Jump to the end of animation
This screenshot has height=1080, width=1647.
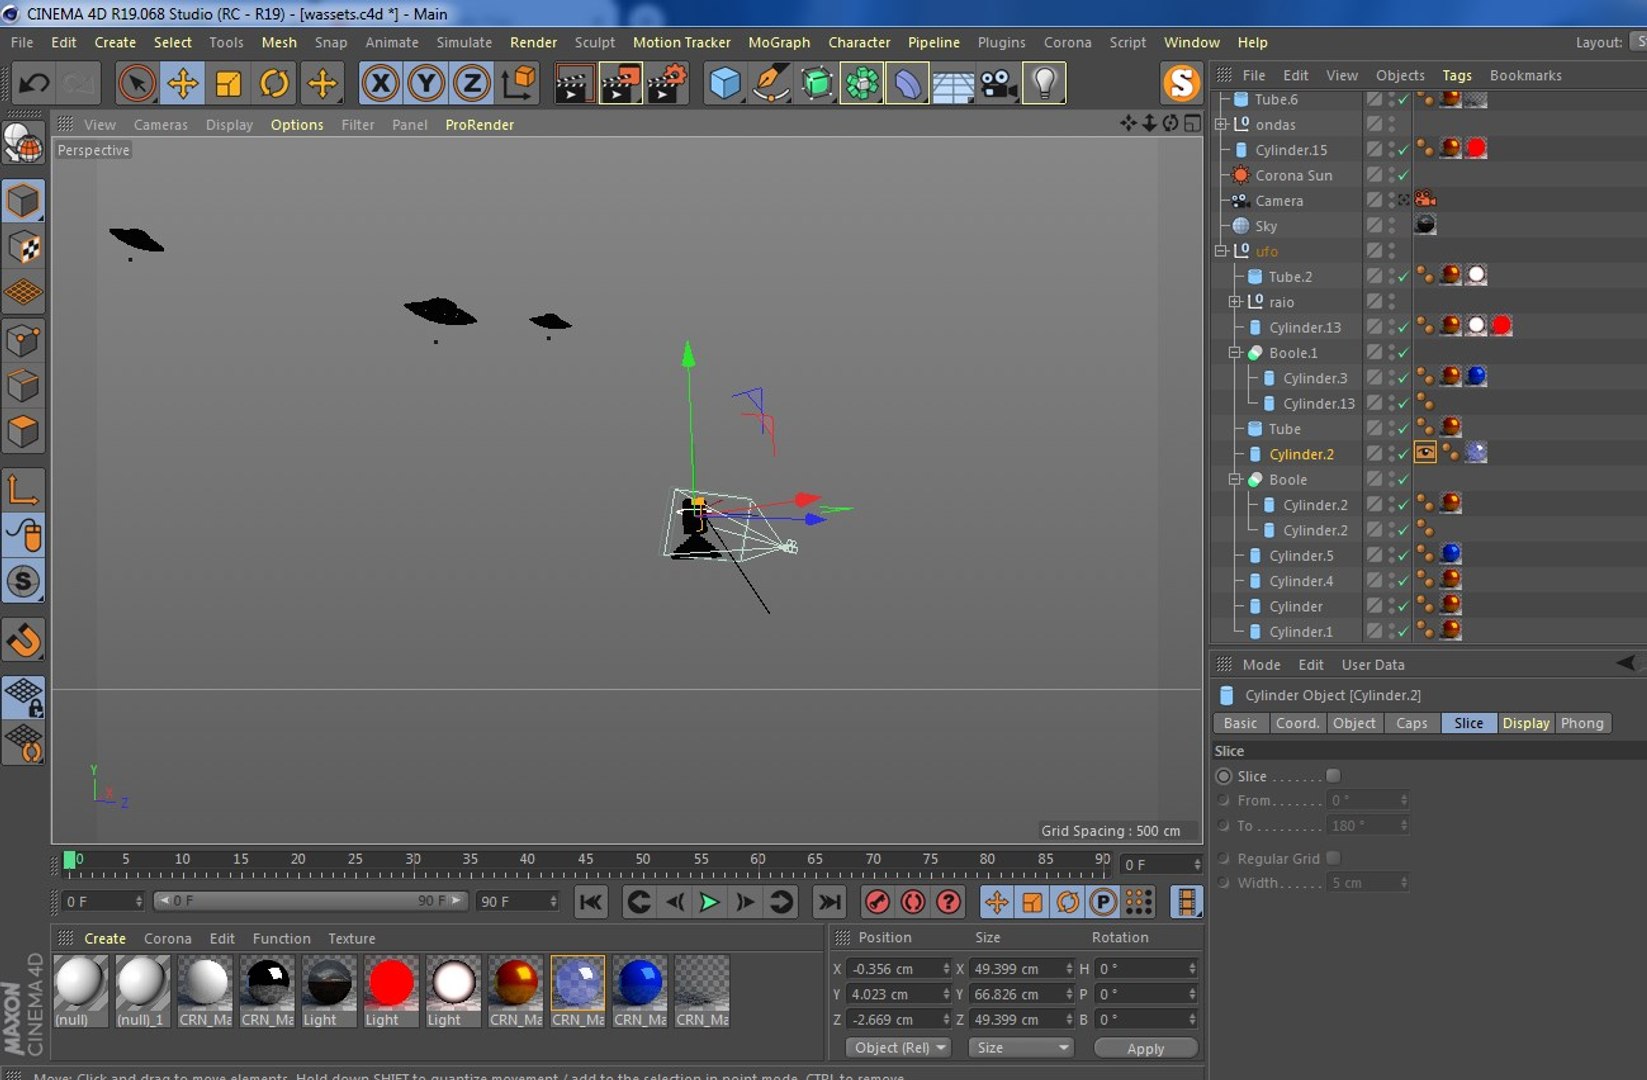click(x=829, y=902)
